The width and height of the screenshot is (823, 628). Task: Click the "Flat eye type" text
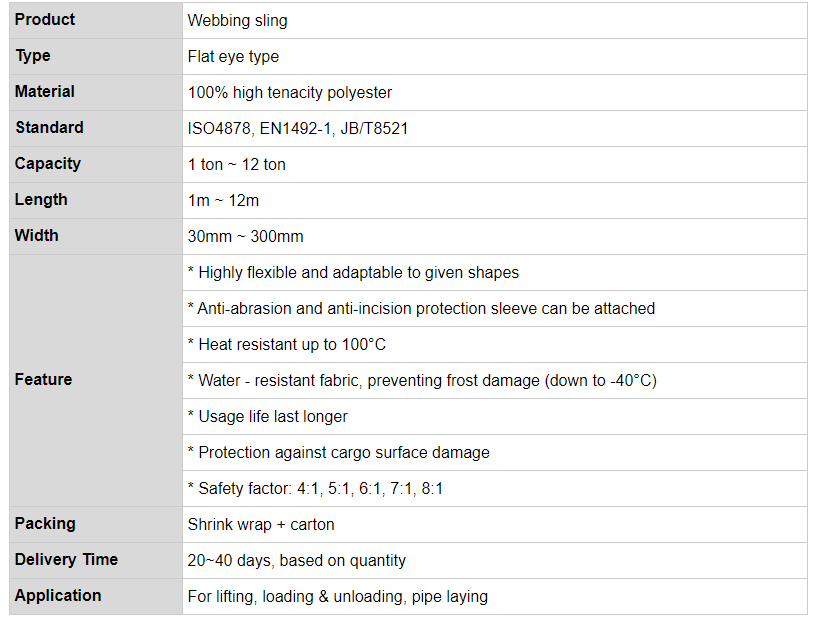(233, 57)
